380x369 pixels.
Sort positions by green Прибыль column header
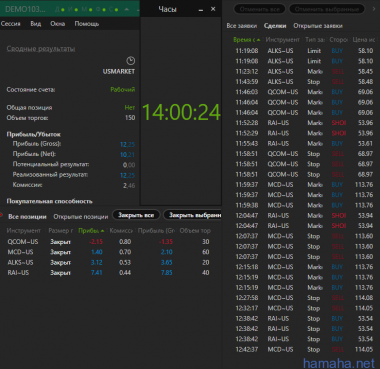point(91,231)
